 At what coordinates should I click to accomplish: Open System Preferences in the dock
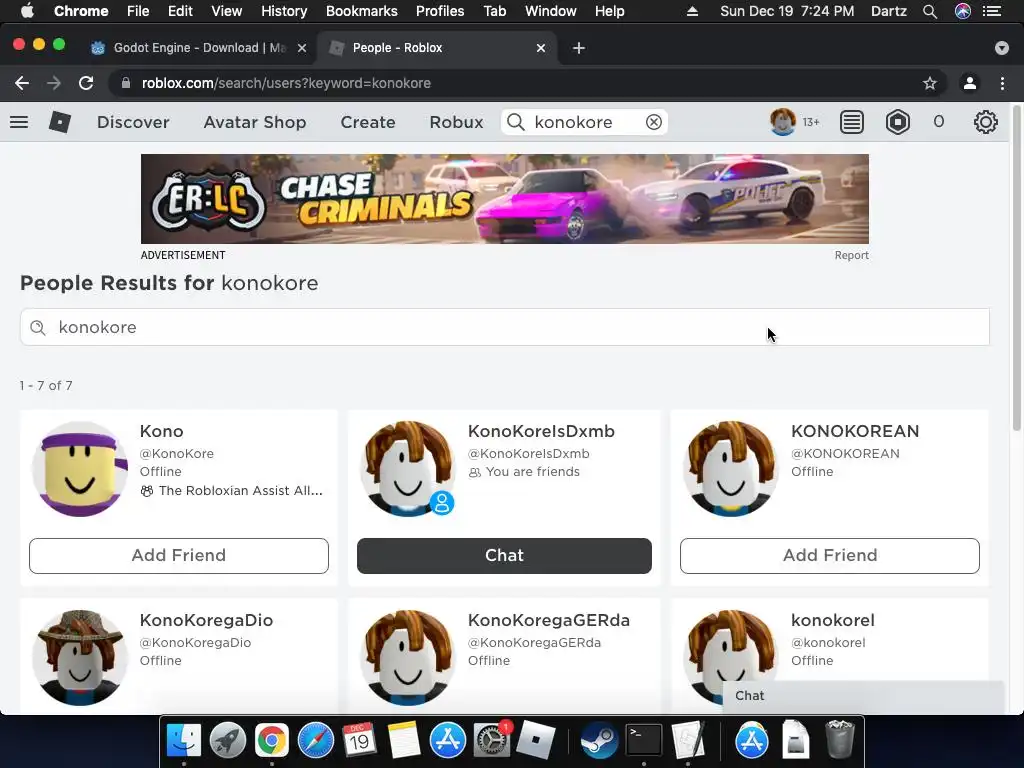pyautogui.click(x=491, y=741)
